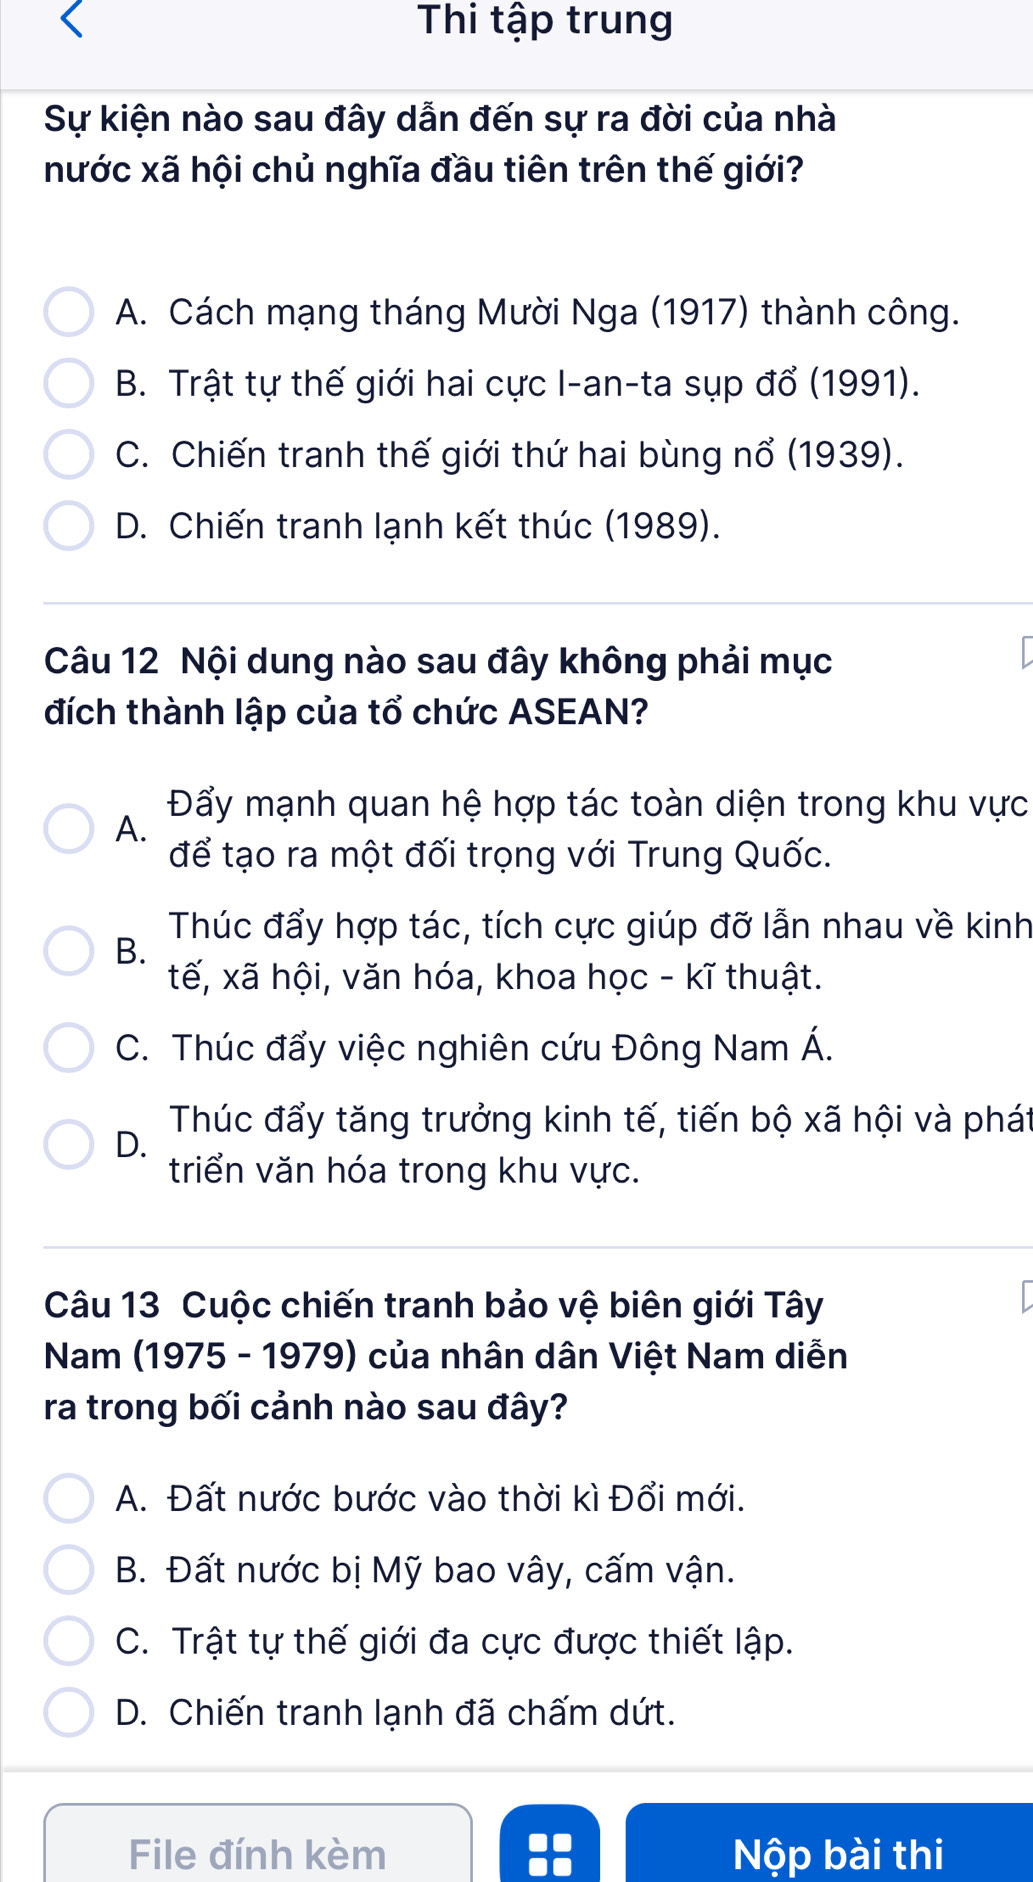
Task: Choose answer A thời kì Đổi mới
Action: 69,1499
